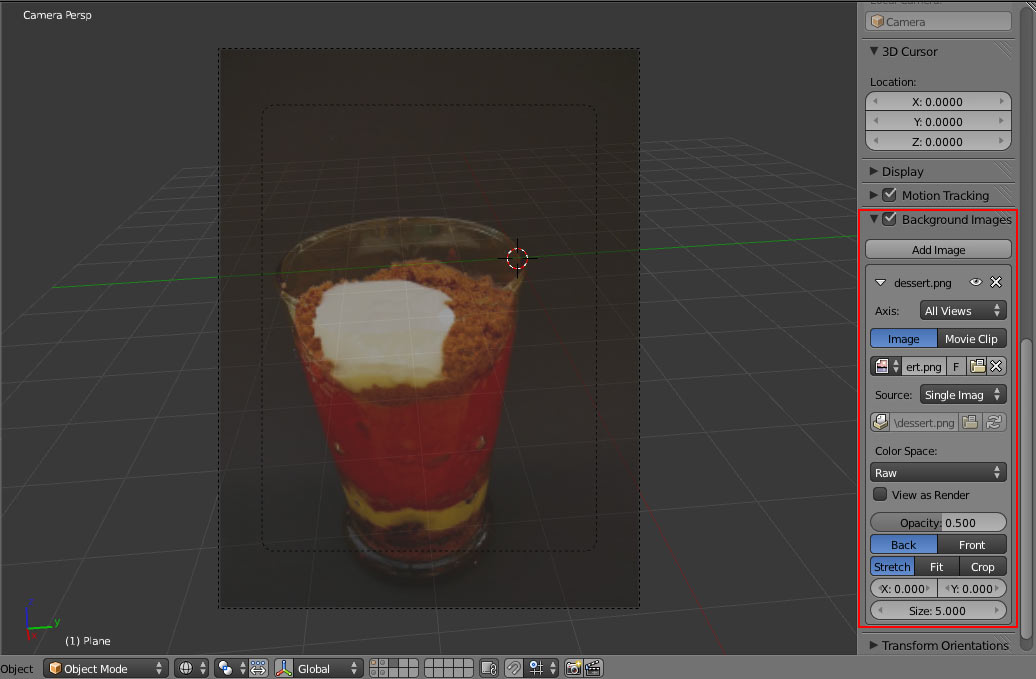Select the Front draw depth option
Screen dimensions: 1036x679
click(971, 544)
